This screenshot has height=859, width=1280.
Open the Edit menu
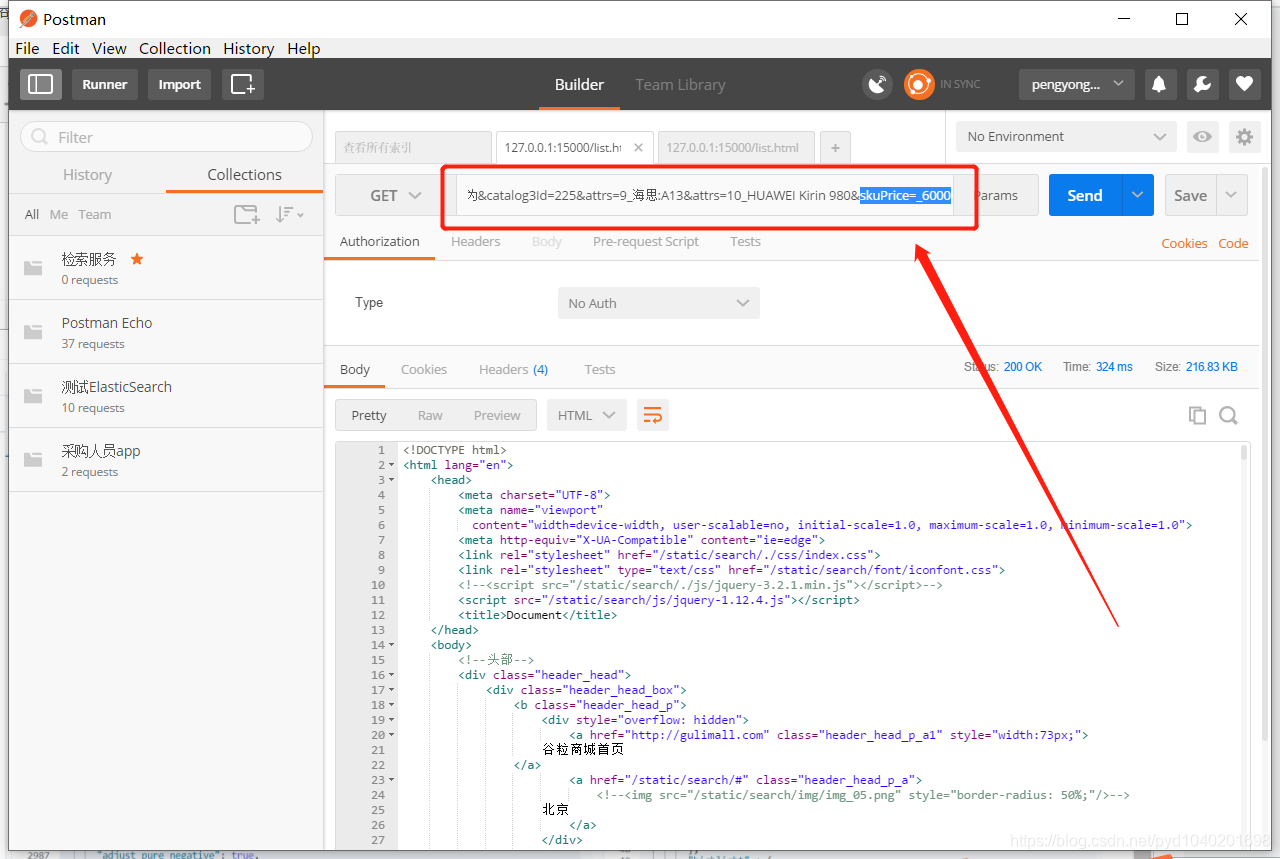66,48
